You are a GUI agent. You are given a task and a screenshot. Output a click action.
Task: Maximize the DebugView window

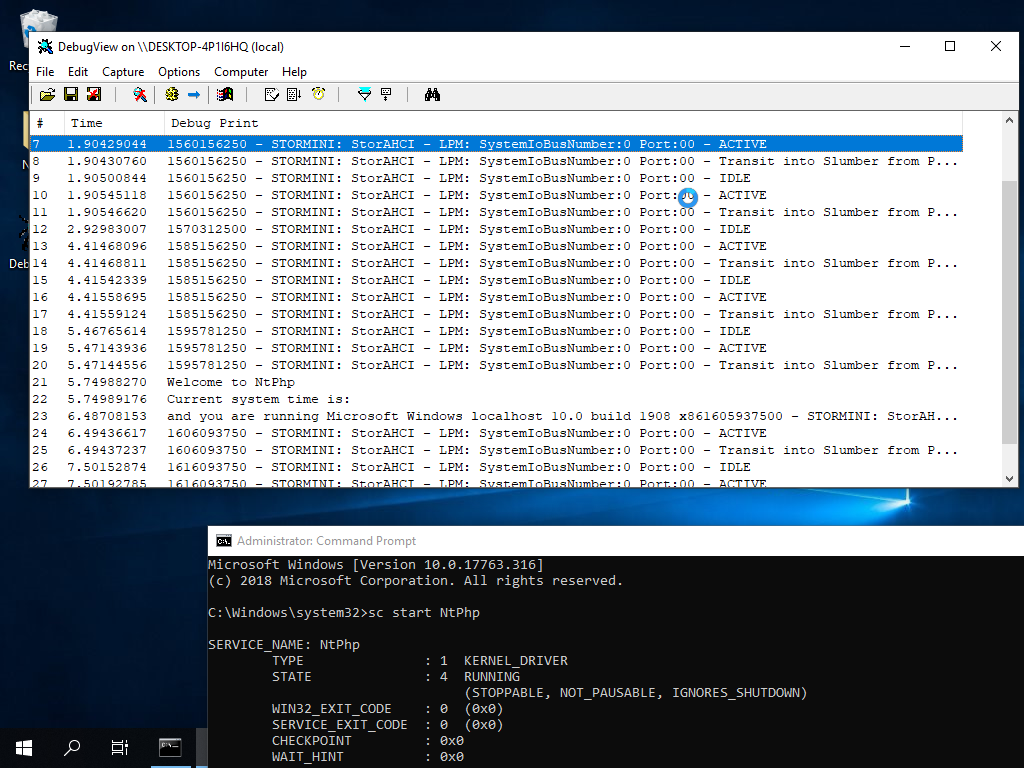click(950, 46)
